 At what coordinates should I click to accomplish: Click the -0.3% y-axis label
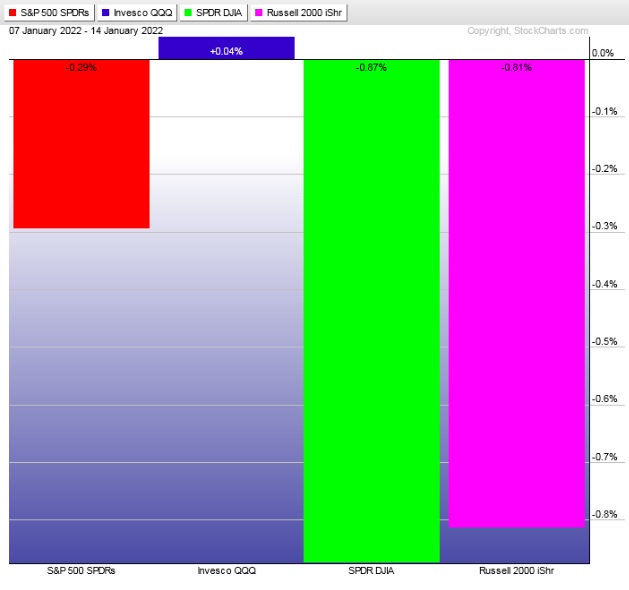(x=605, y=226)
